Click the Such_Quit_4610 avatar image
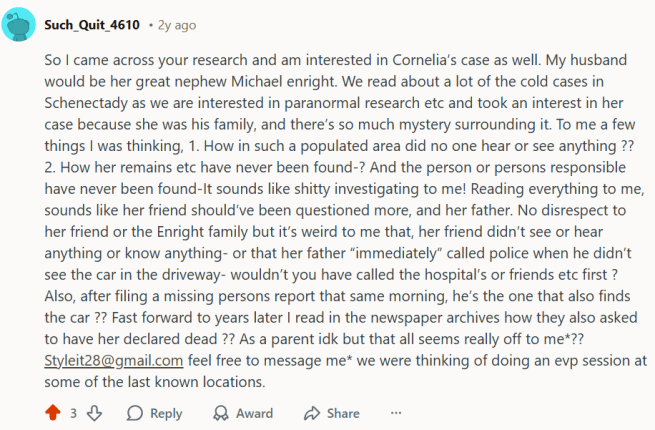Viewport: 655px width, 430px height. (20, 24)
